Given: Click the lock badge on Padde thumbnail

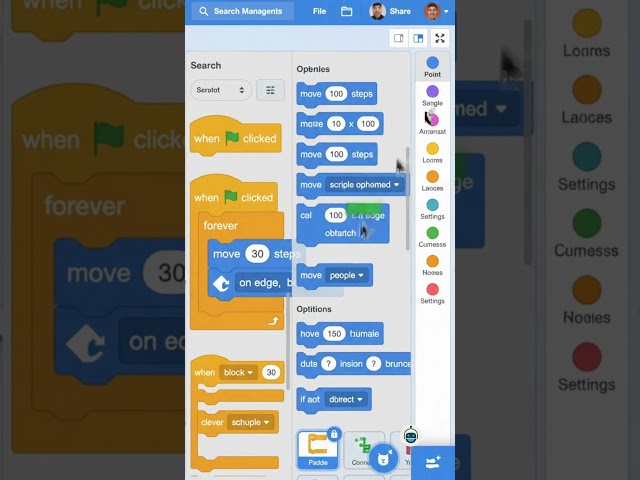Looking at the screenshot, I should click(x=334, y=434).
